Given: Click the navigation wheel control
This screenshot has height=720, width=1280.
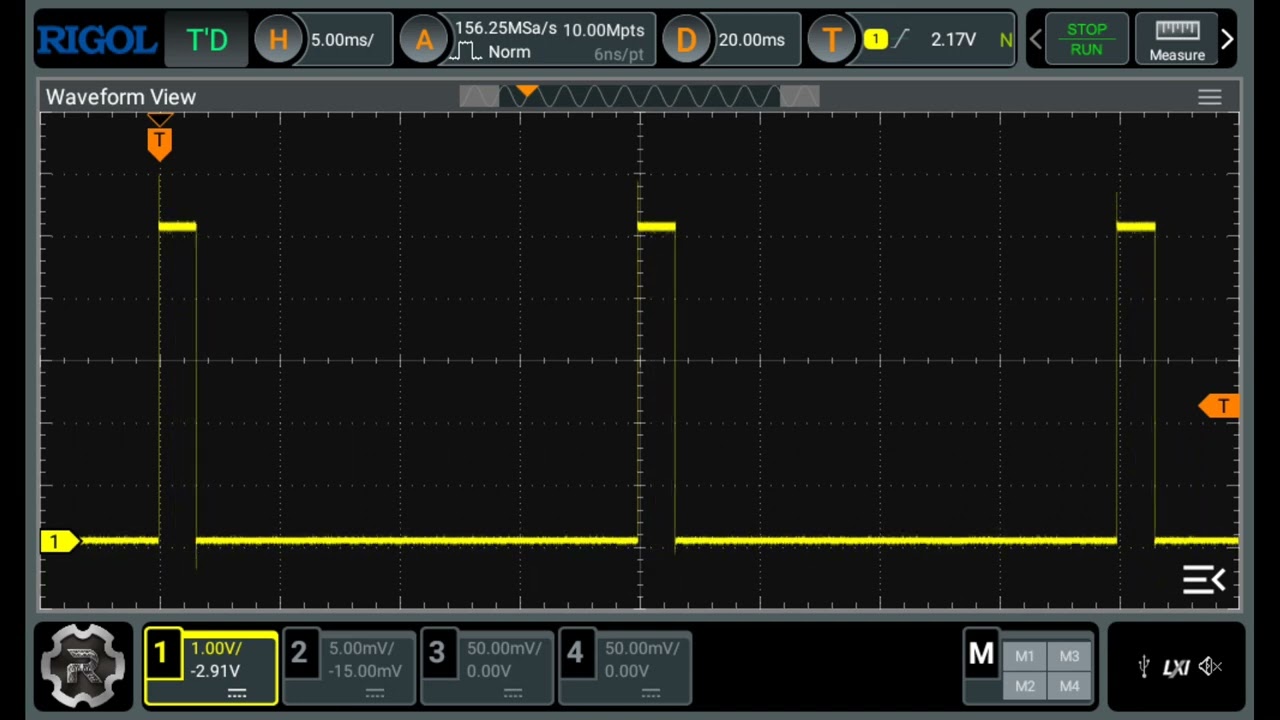Looking at the screenshot, I should (83, 665).
